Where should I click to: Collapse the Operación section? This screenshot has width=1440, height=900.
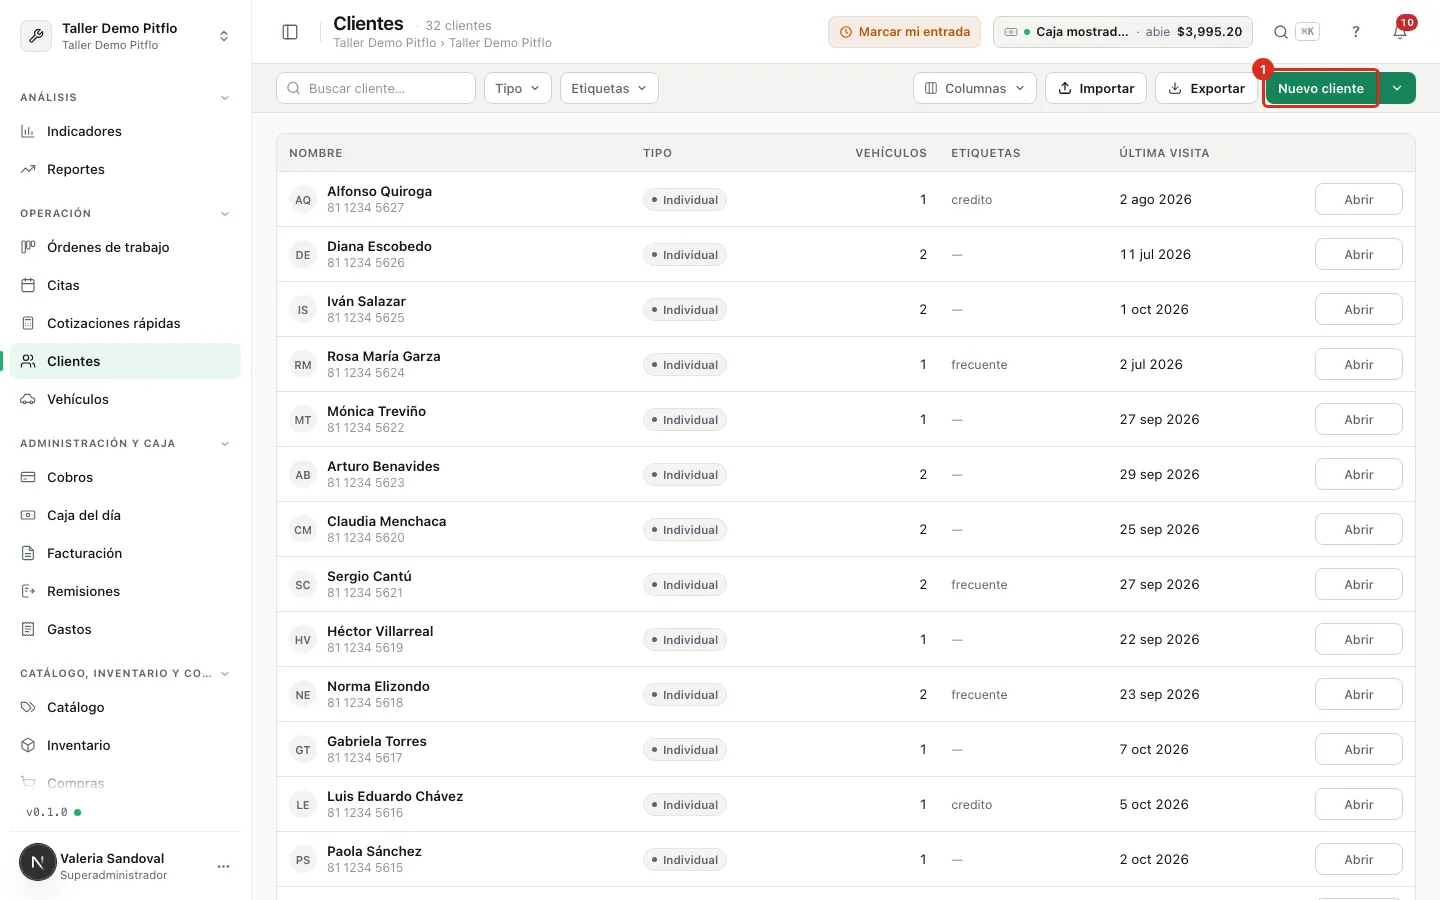[225, 214]
